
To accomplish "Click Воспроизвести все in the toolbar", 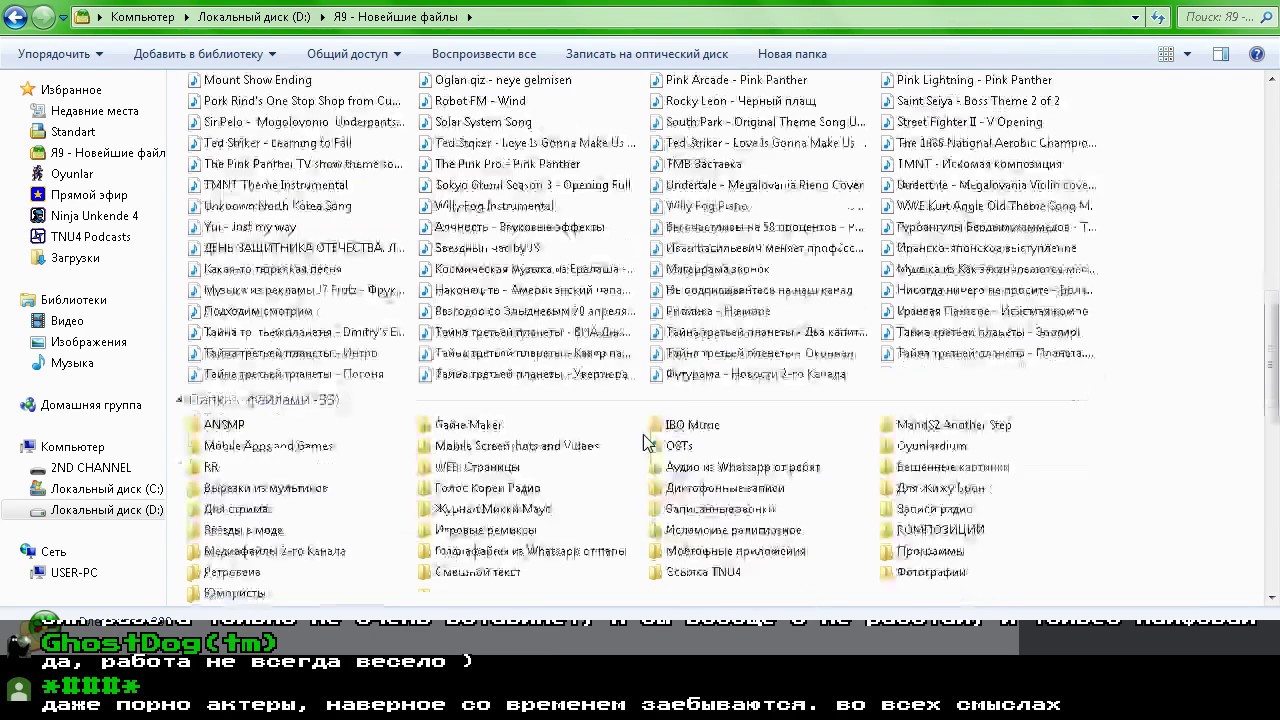I will coord(484,54).
